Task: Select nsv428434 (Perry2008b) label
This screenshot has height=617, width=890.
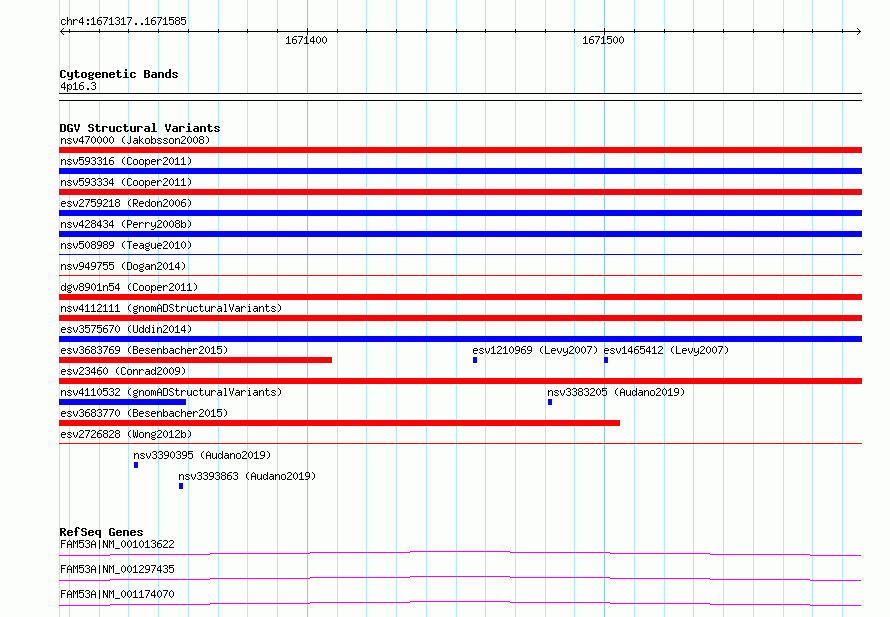Action: pyautogui.click(x=126, y=224)
